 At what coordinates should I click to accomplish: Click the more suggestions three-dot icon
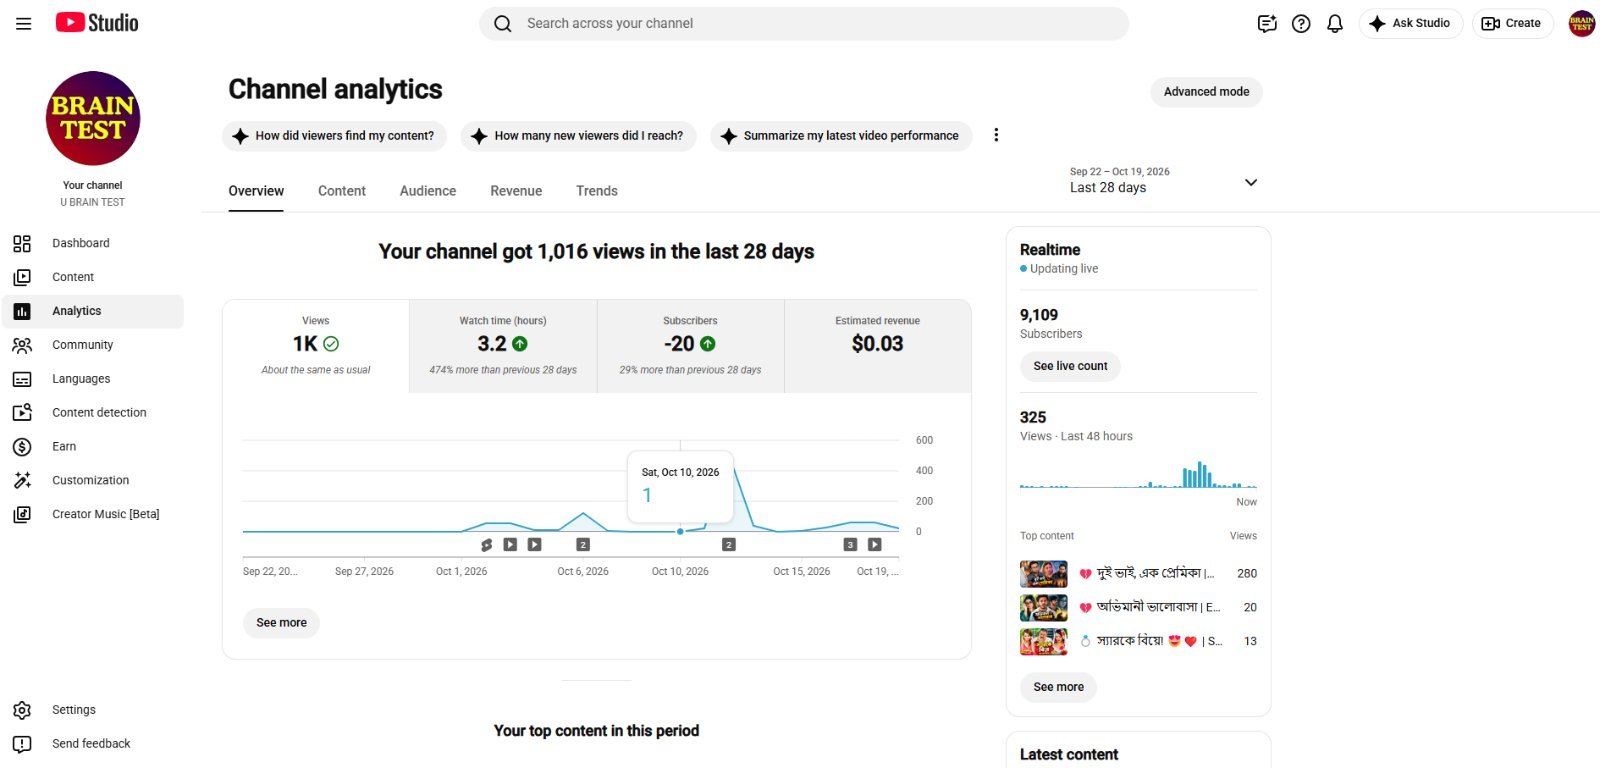click(x=996, y=135)
